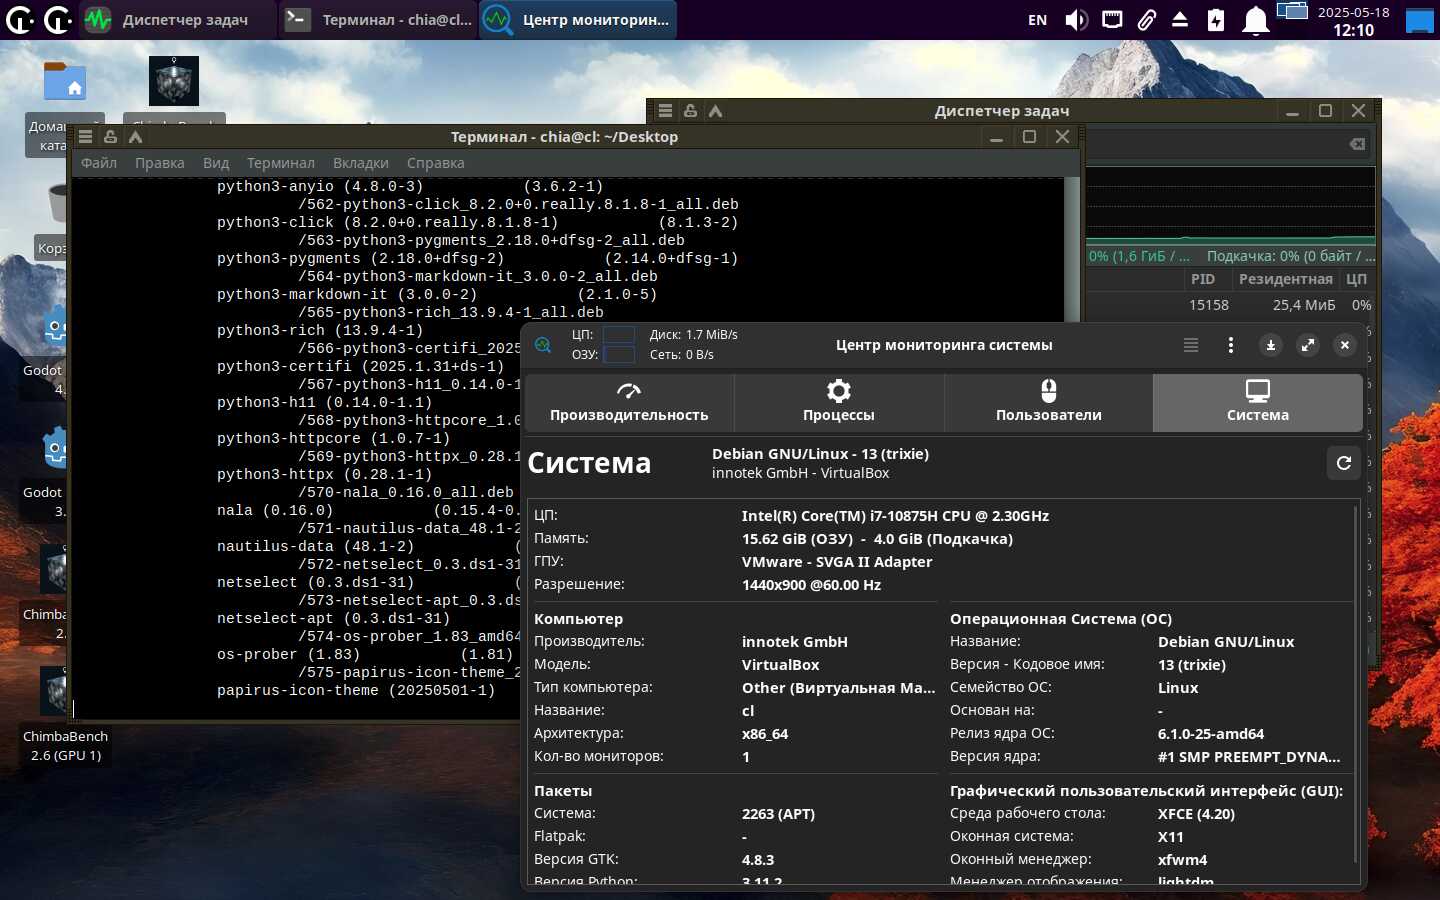Click the eject media icon in panel
This screenshot has width=1440, height=900.
(x=1180, y=20)
